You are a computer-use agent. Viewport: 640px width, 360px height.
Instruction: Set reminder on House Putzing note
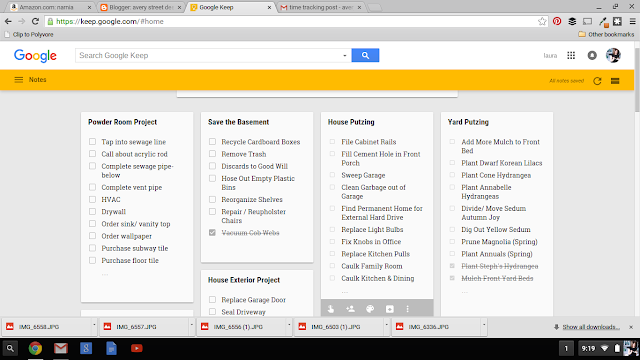331,309
